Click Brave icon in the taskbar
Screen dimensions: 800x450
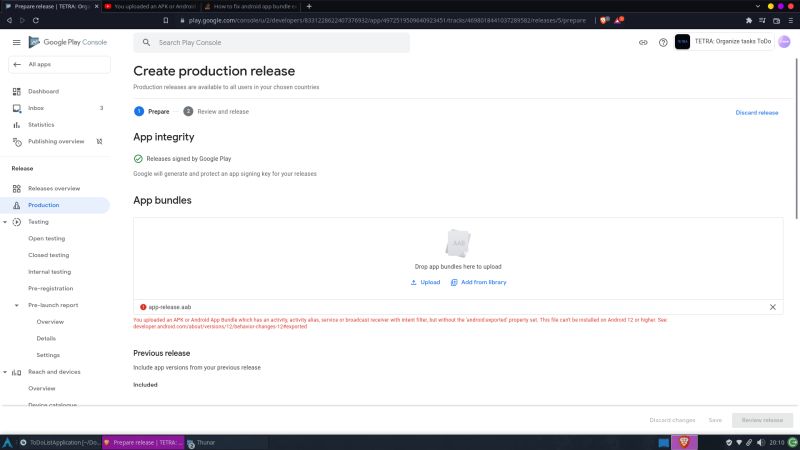684,442
